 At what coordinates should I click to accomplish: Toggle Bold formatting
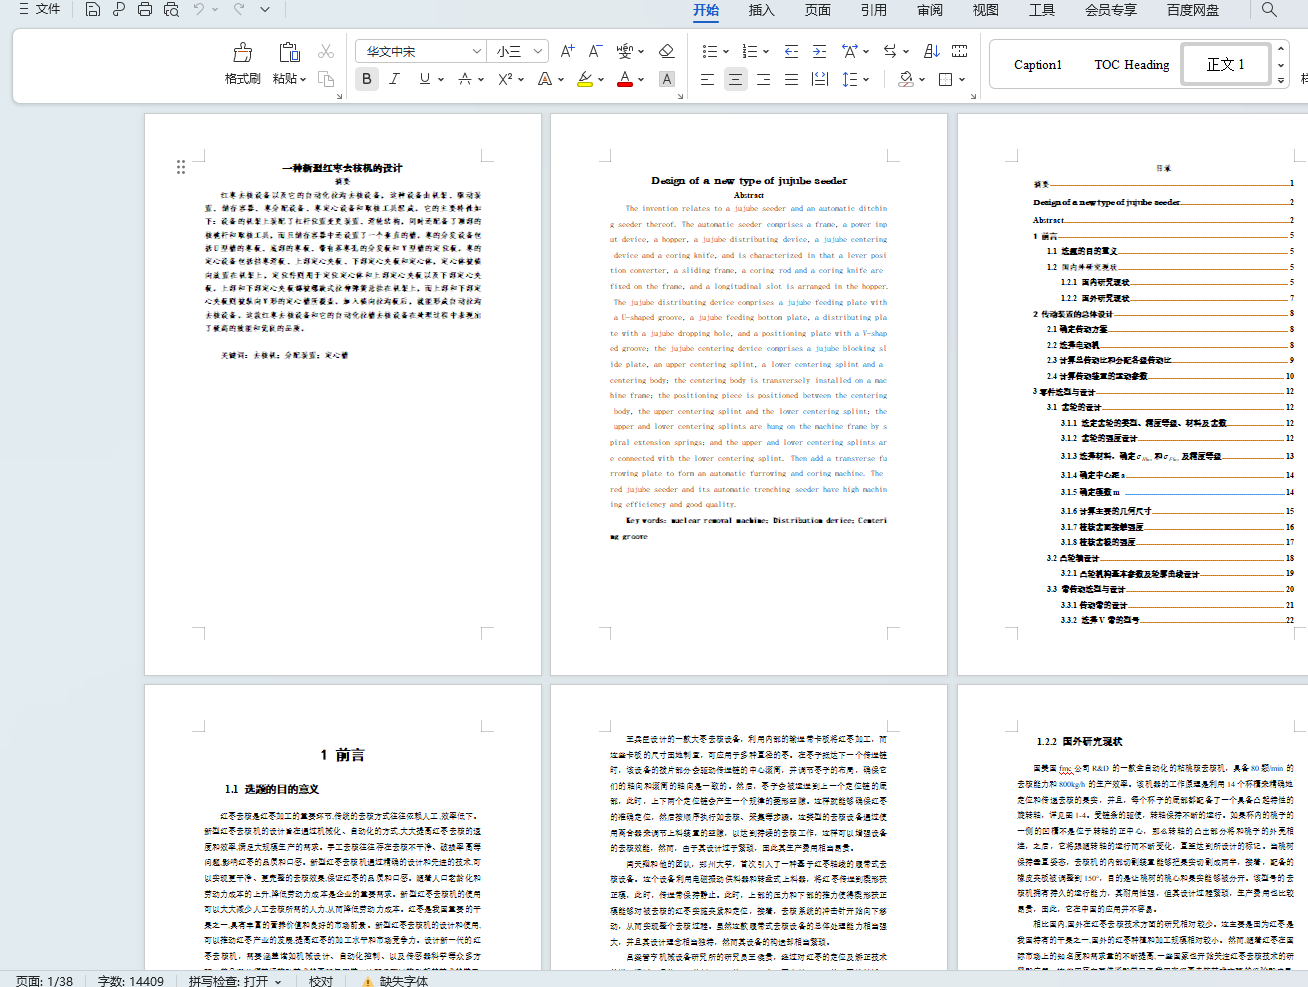pyautogui.click(x=367, y=79)
